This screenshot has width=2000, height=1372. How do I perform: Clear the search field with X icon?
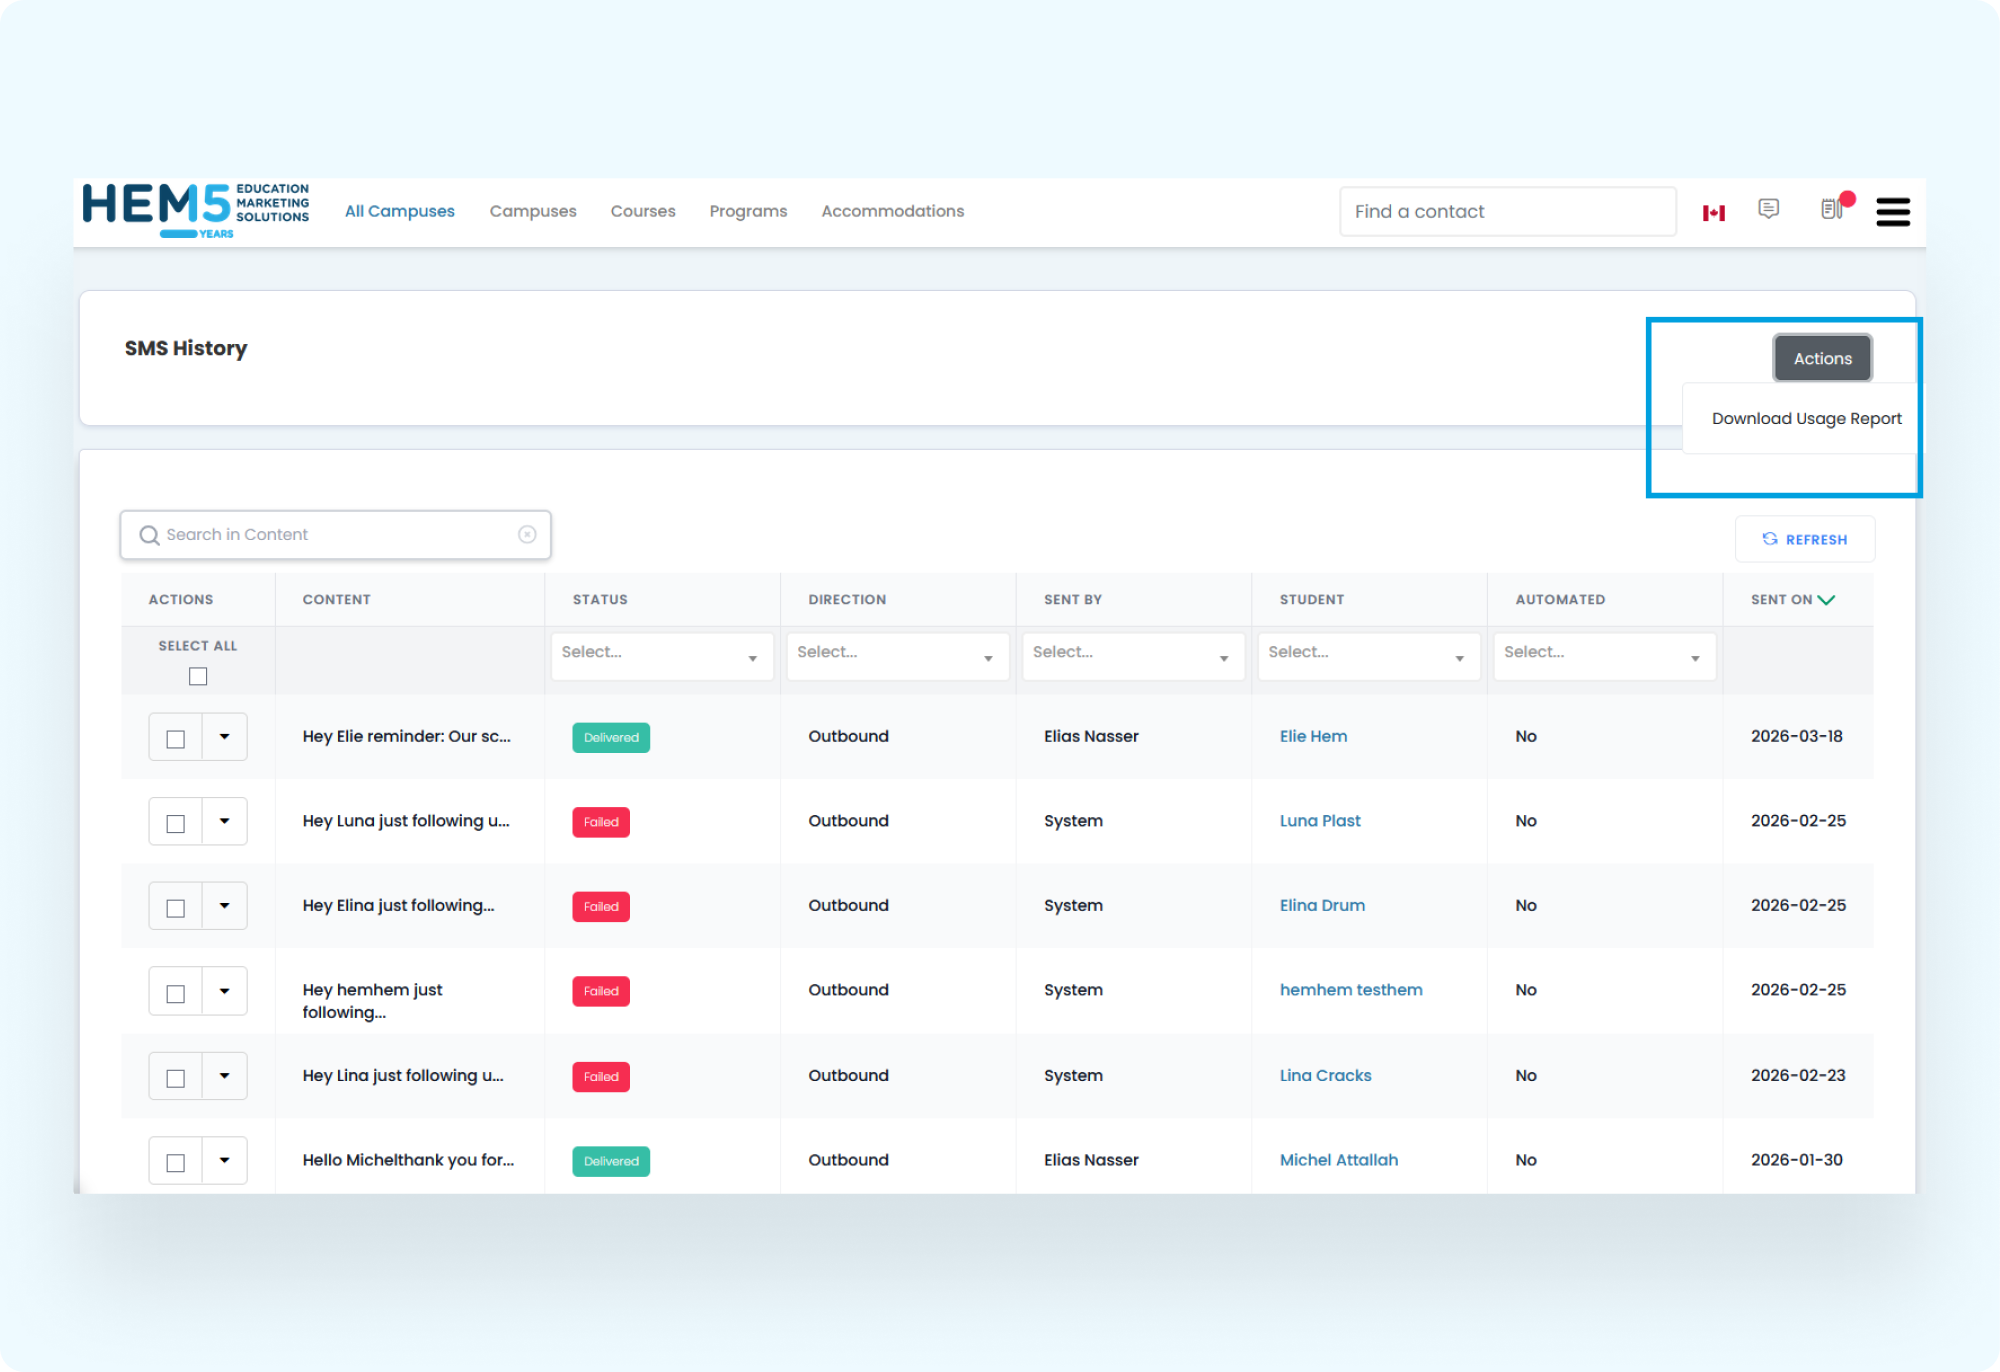(527, 535)
